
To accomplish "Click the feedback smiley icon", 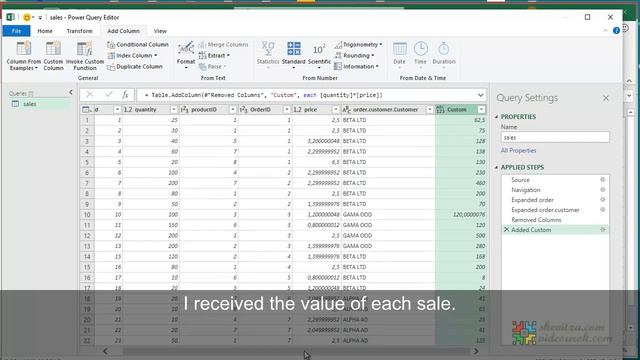I will tap(27, 17).
